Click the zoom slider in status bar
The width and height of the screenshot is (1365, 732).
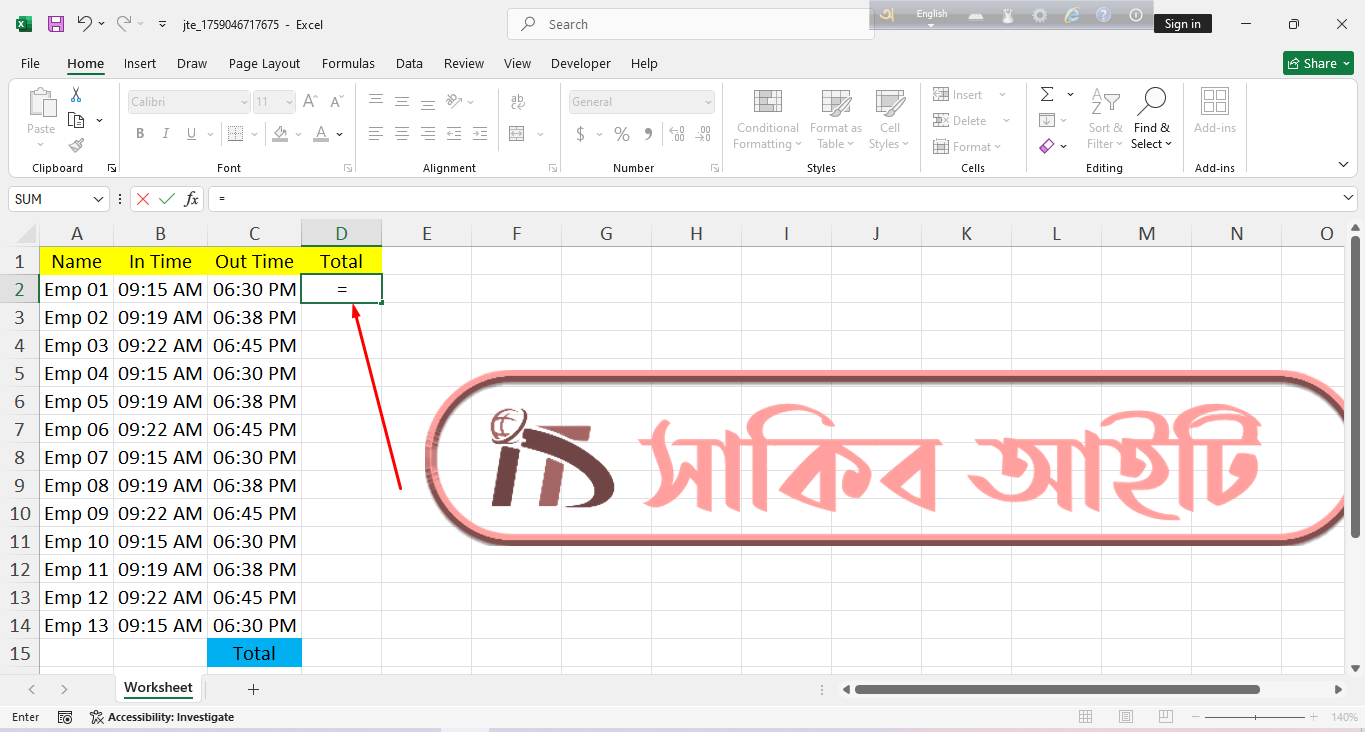coord(1255,717)
